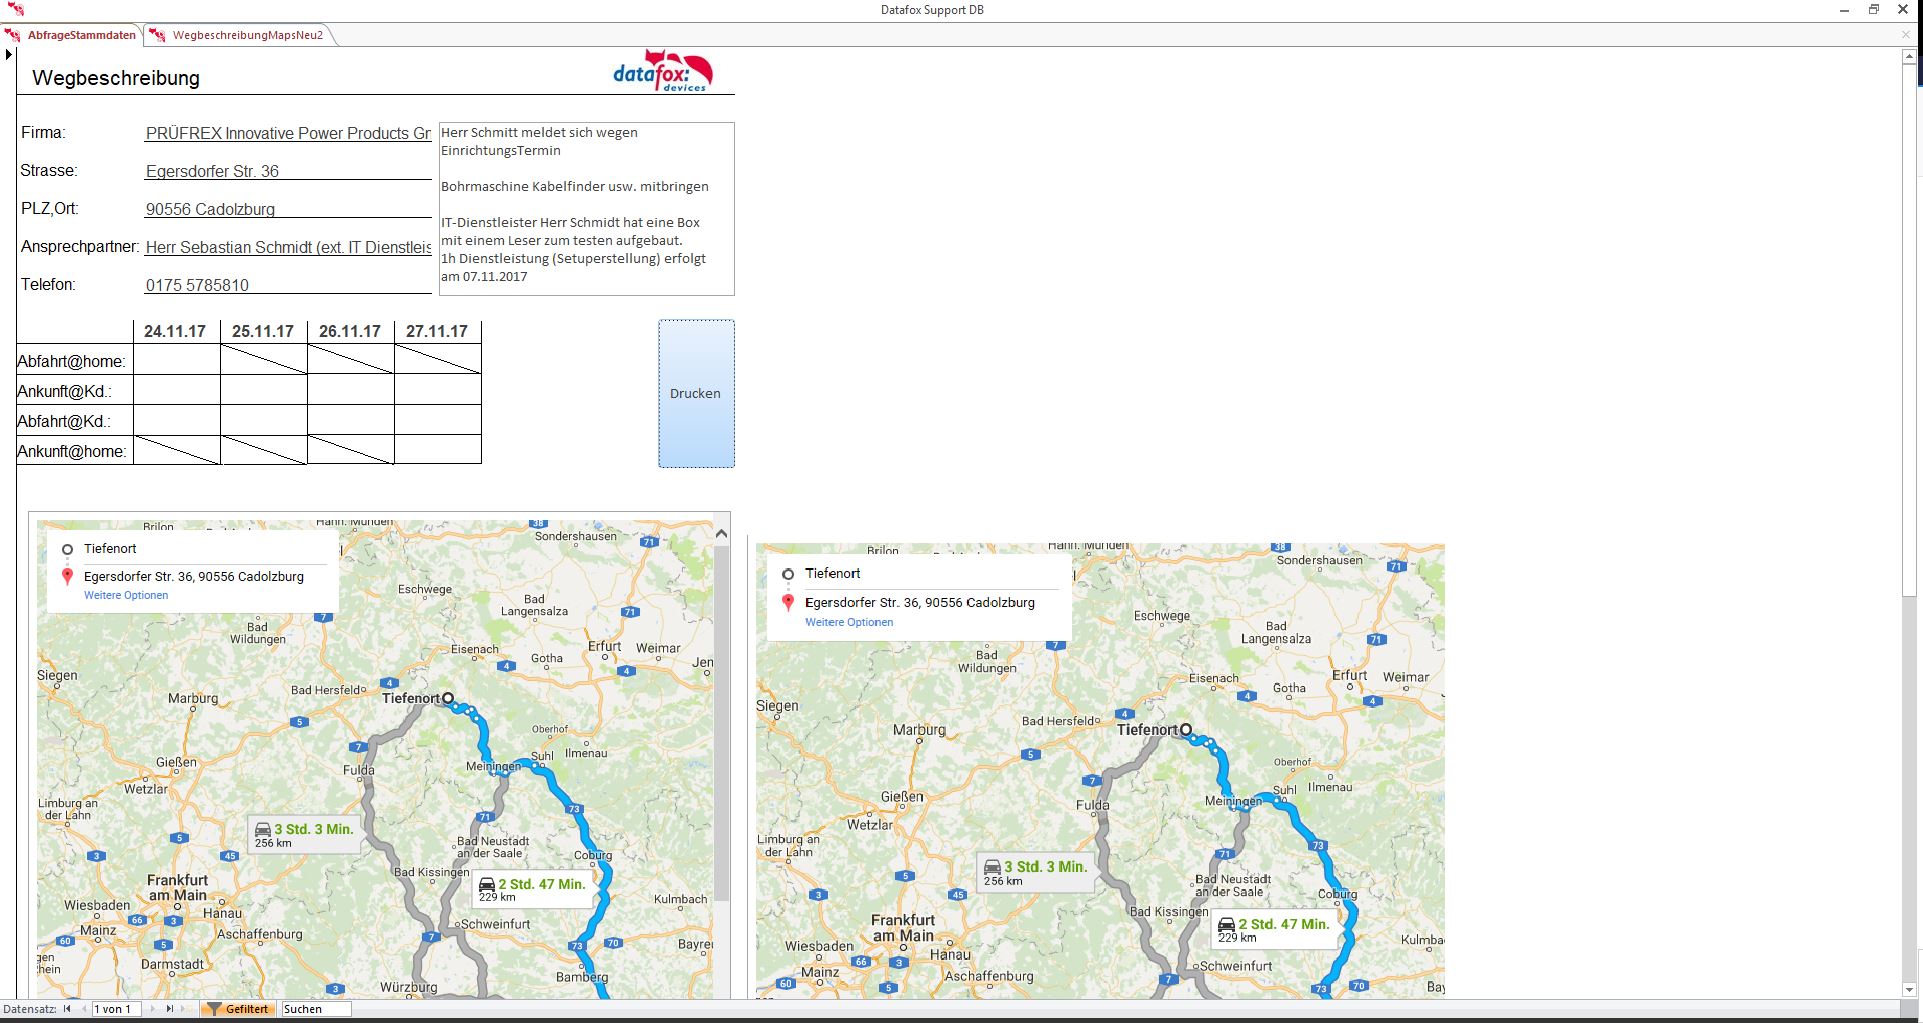1923x1023 pixels.
Task: Select the 2 Std. 47 Min. route in right map
Action: tap(1274, 930)
